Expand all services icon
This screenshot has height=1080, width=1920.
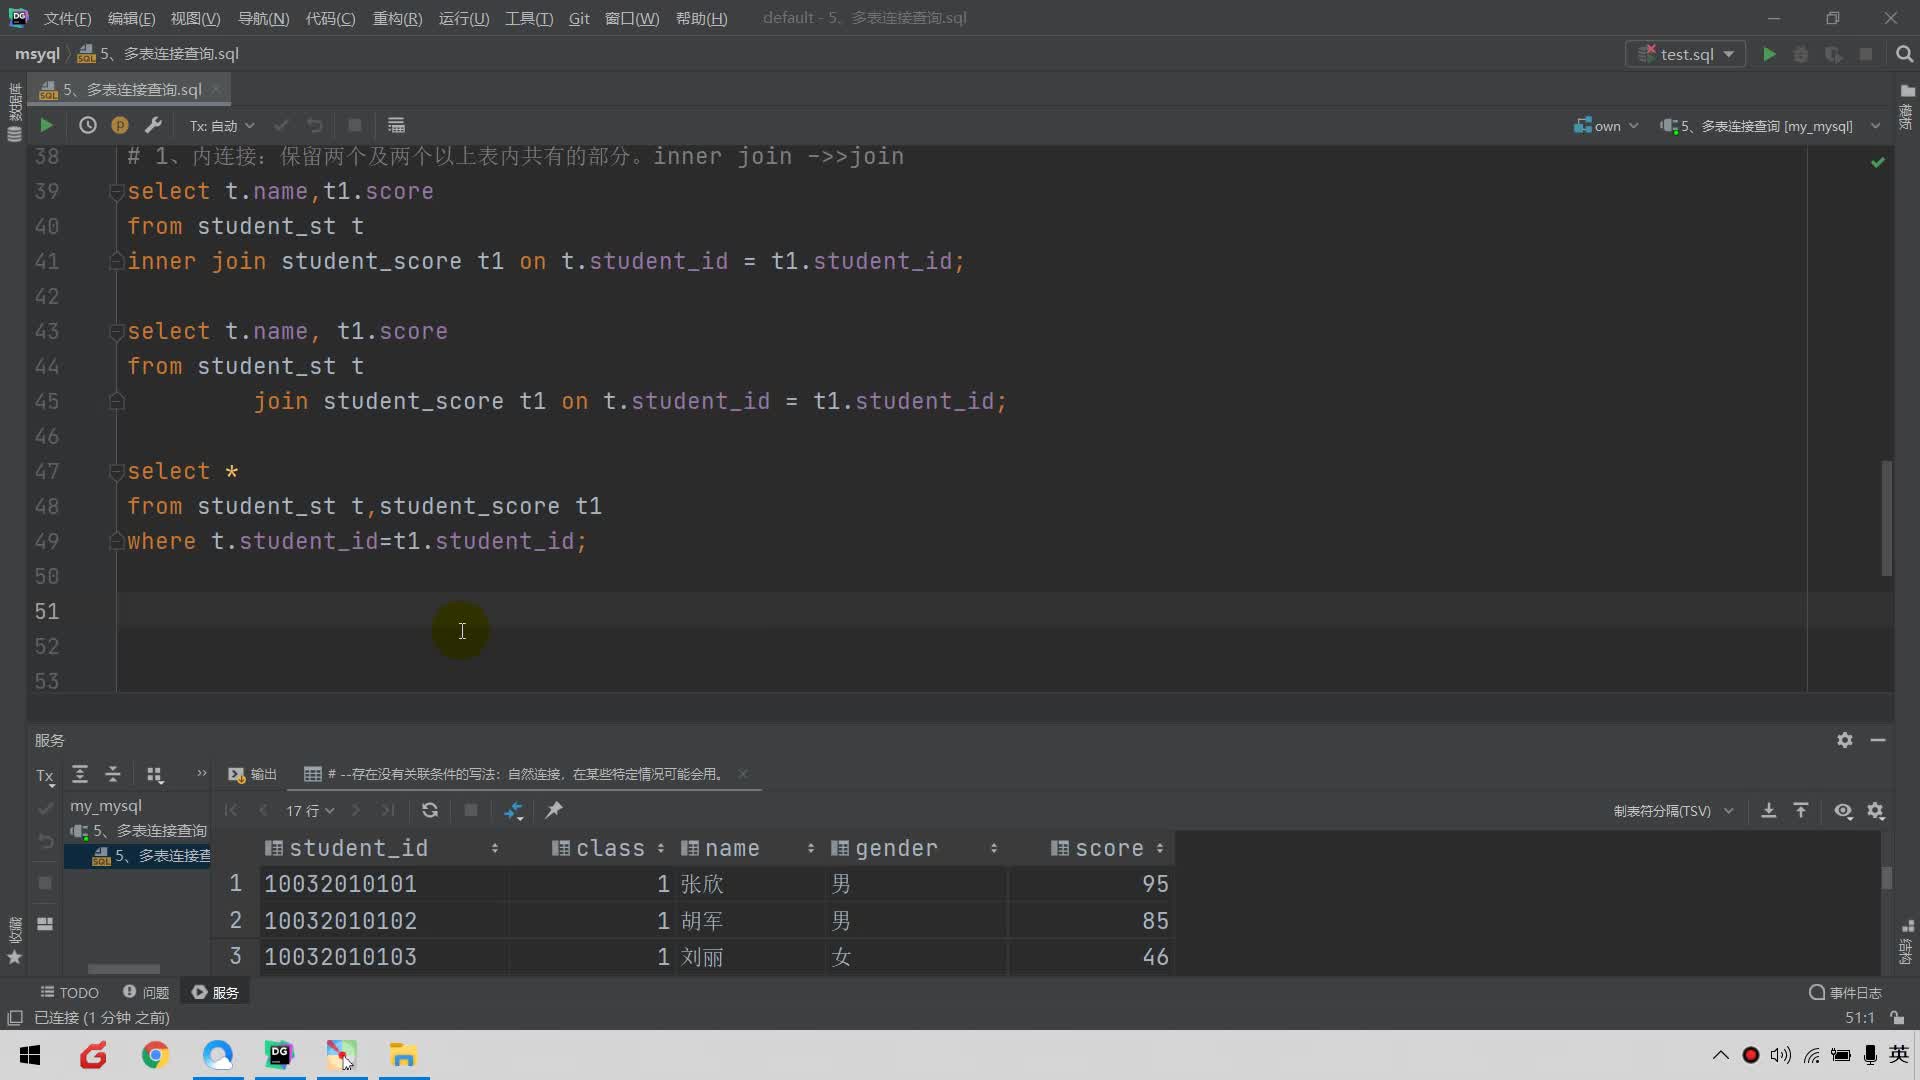(80, 774)
